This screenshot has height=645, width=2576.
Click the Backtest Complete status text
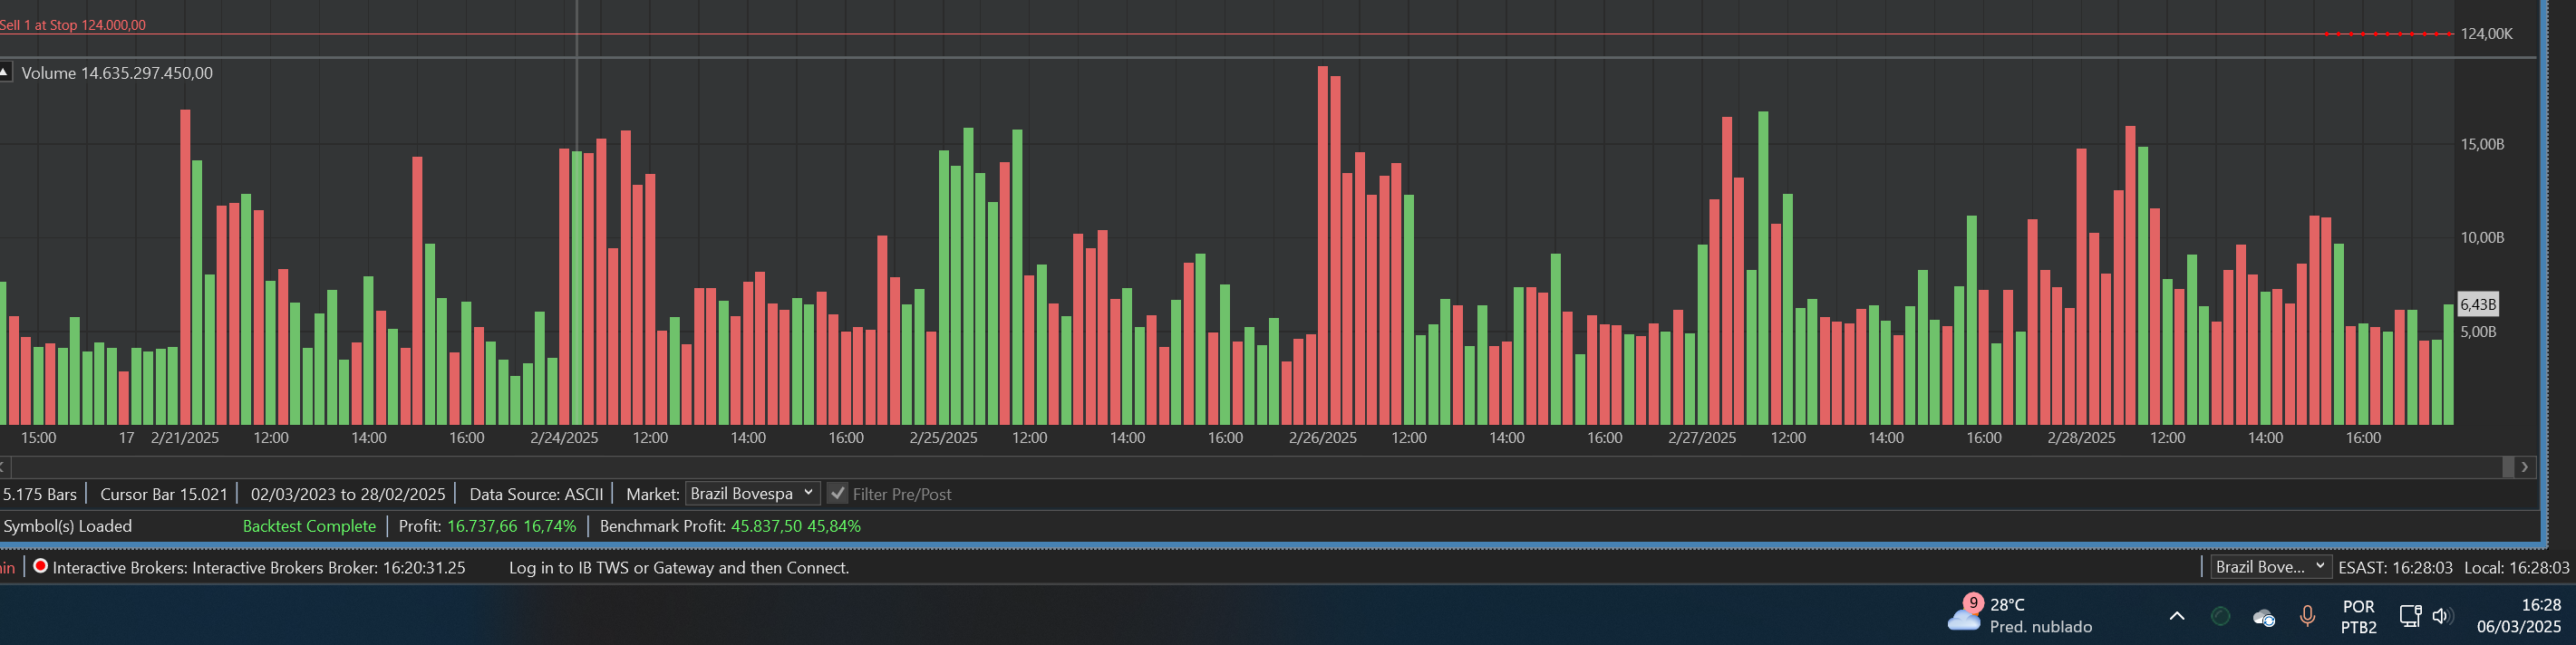[309, 526]
